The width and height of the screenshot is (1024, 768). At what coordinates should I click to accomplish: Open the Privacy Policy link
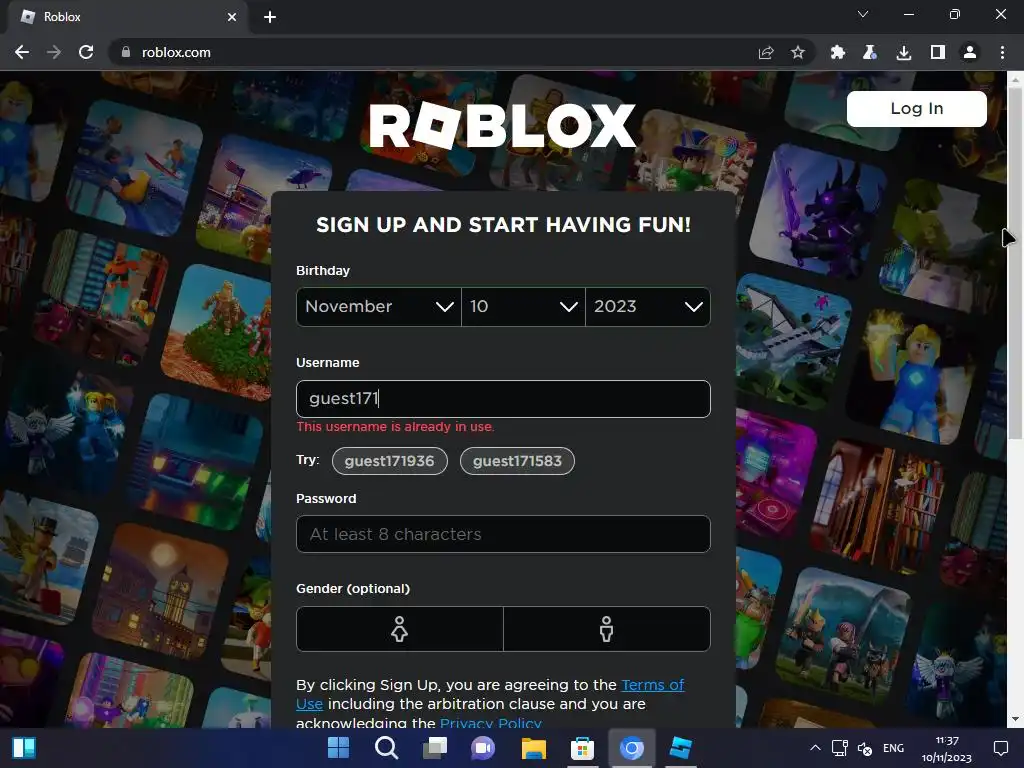click(490, 722)
